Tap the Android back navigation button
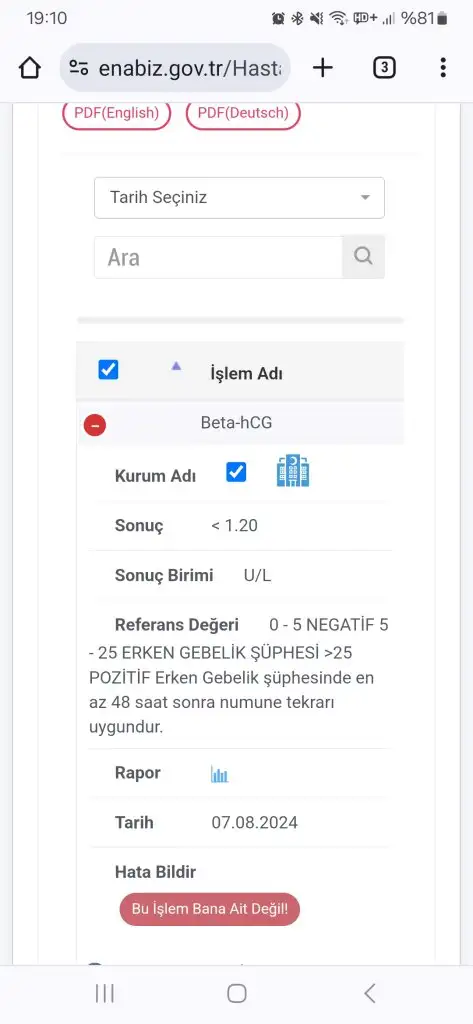 pyautogui.click(x=370, y=993)
